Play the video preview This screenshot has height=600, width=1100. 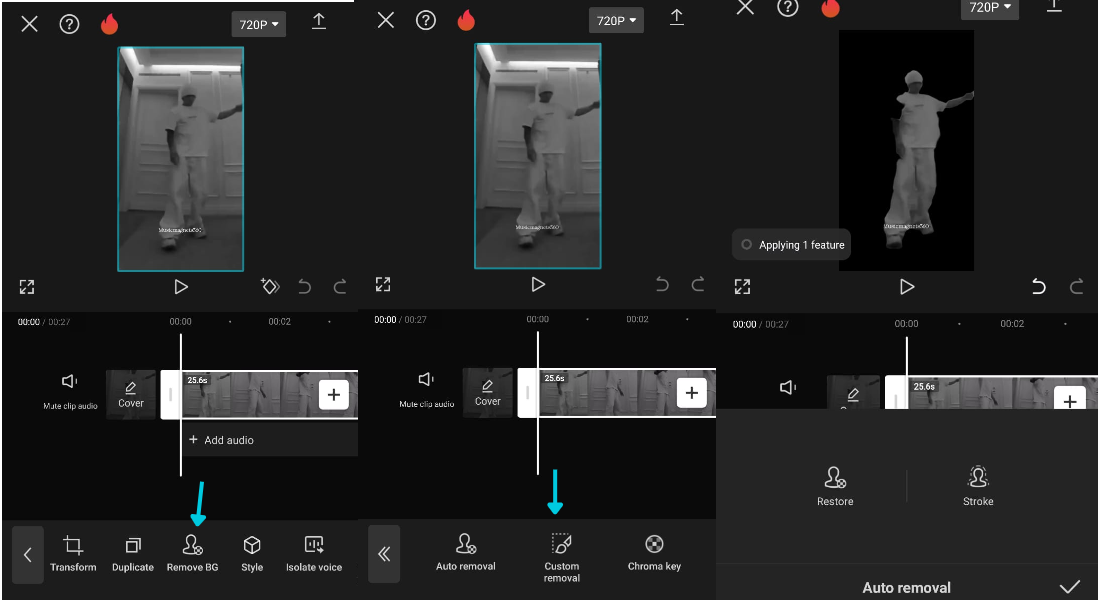[180, 286]
